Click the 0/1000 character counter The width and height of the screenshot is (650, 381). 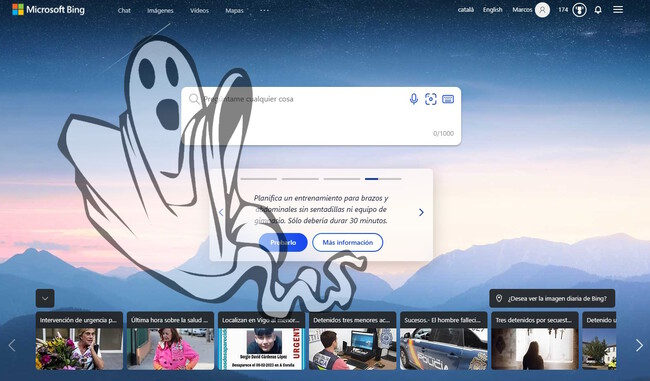(443, 133)
